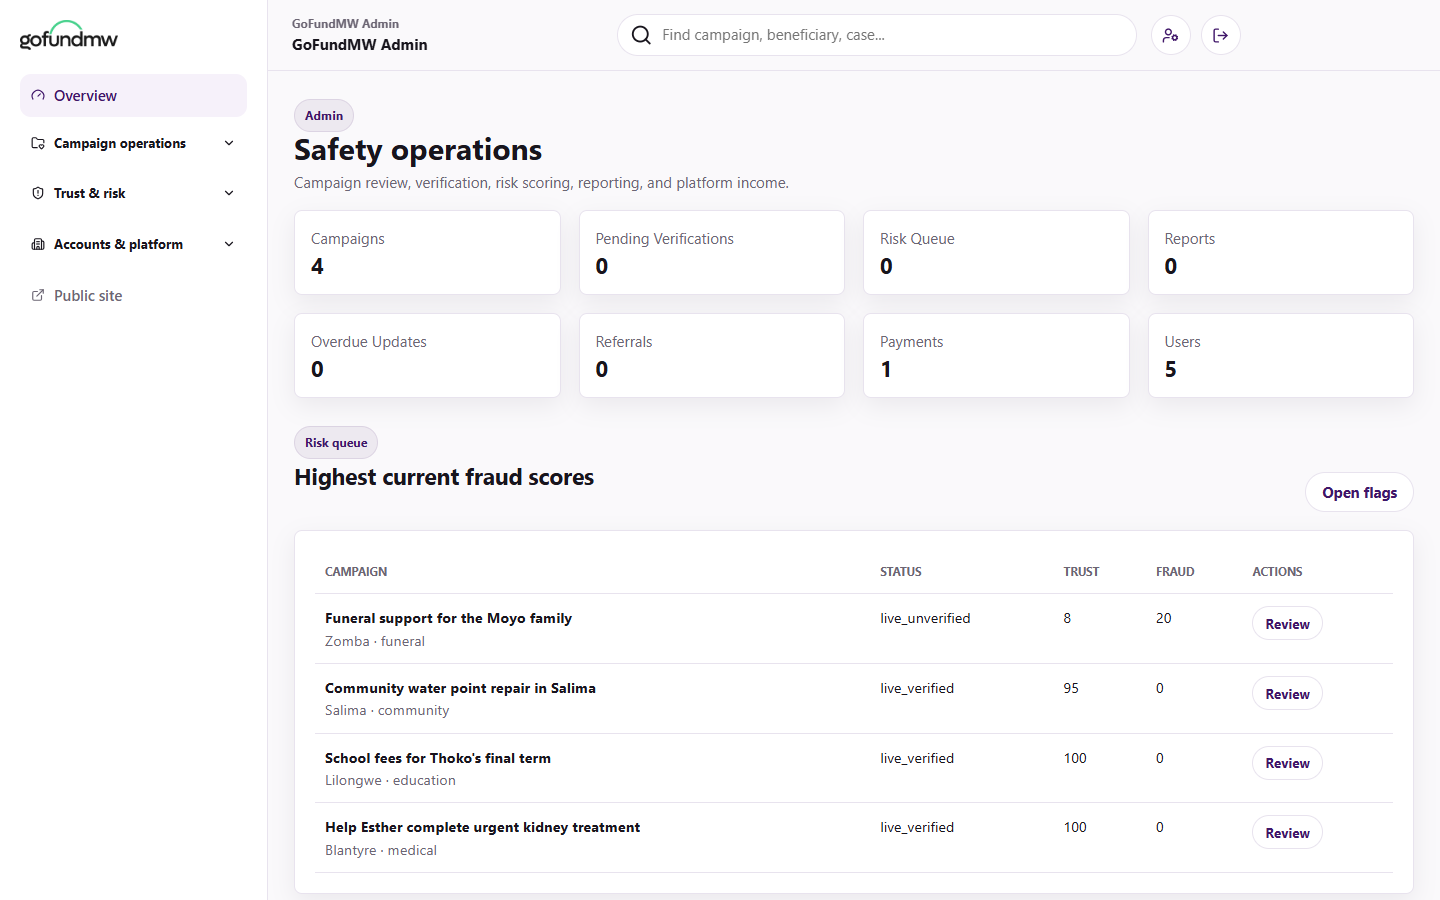The height and width of the screenshot is (900, 1440).
Task: Open Campaign operations menu
Action: pos(133,143)
